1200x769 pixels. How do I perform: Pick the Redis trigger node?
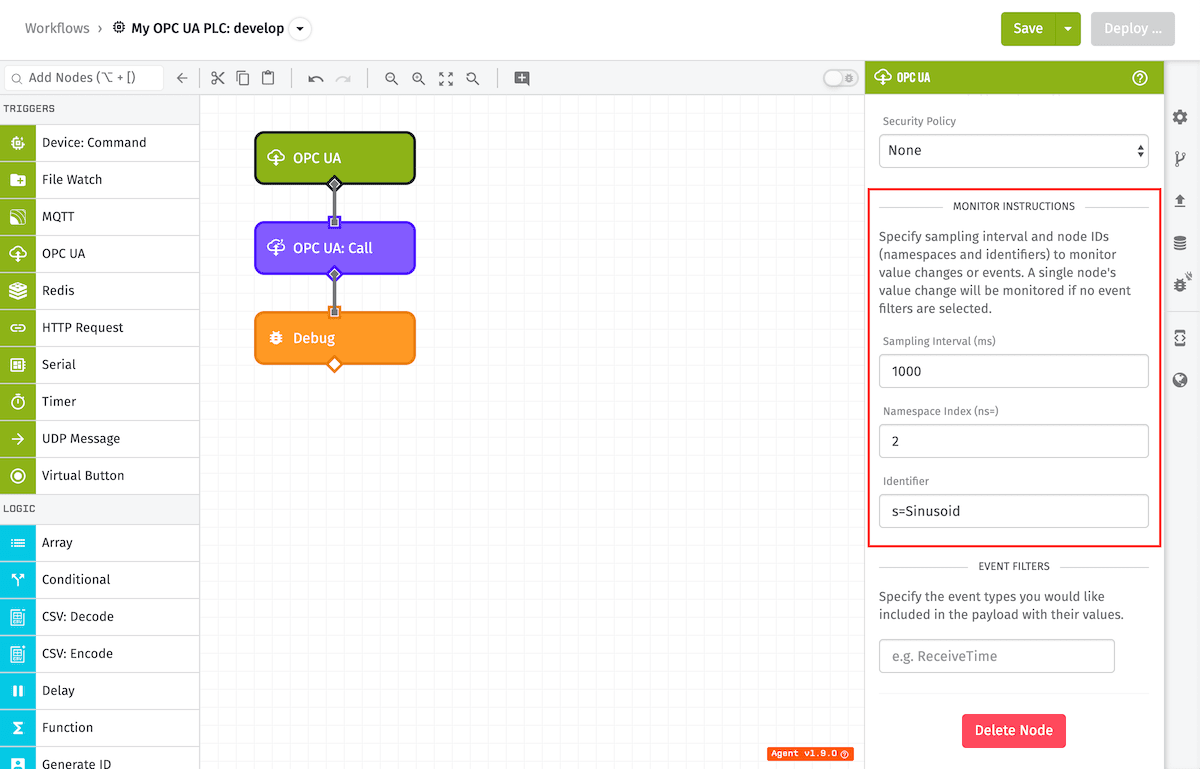(100, 291)
